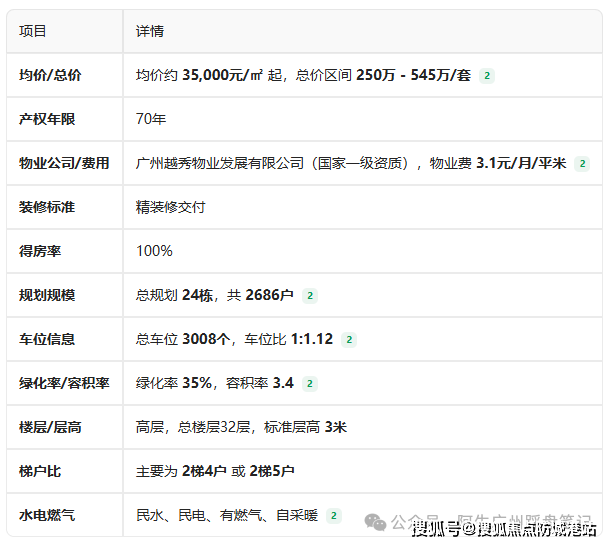Viewport: 611px width, 546px height.
Task: Select the 详情 column header
Action: pyautogui.click(x=150, y=31)
